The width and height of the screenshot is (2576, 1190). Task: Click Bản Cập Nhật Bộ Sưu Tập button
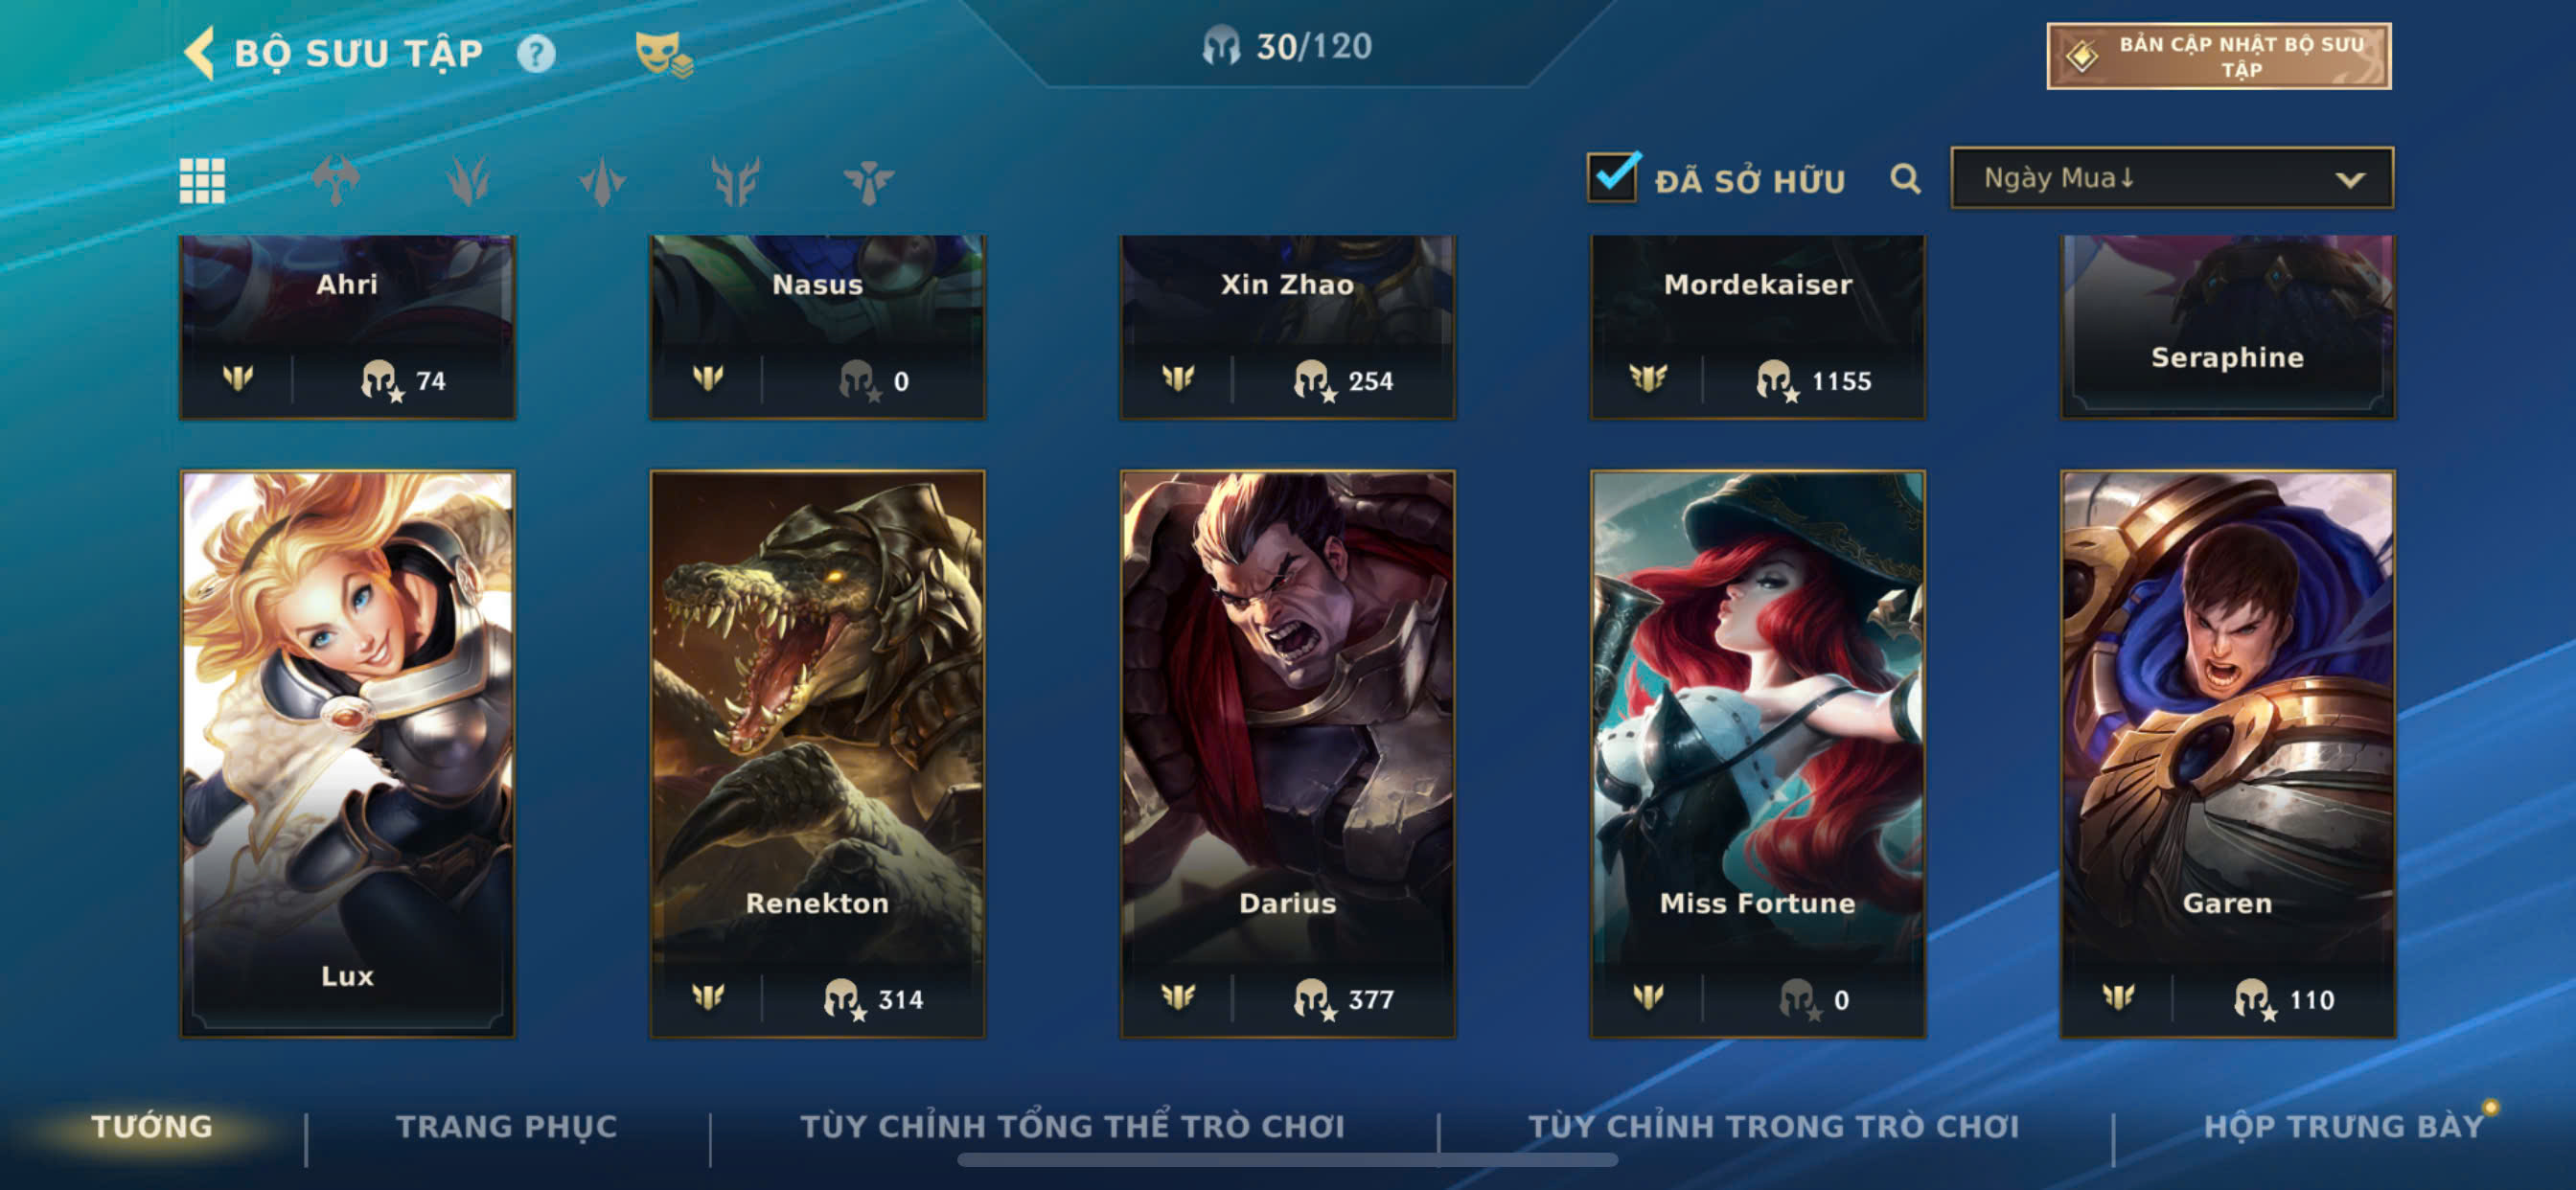click(2218, 56)
